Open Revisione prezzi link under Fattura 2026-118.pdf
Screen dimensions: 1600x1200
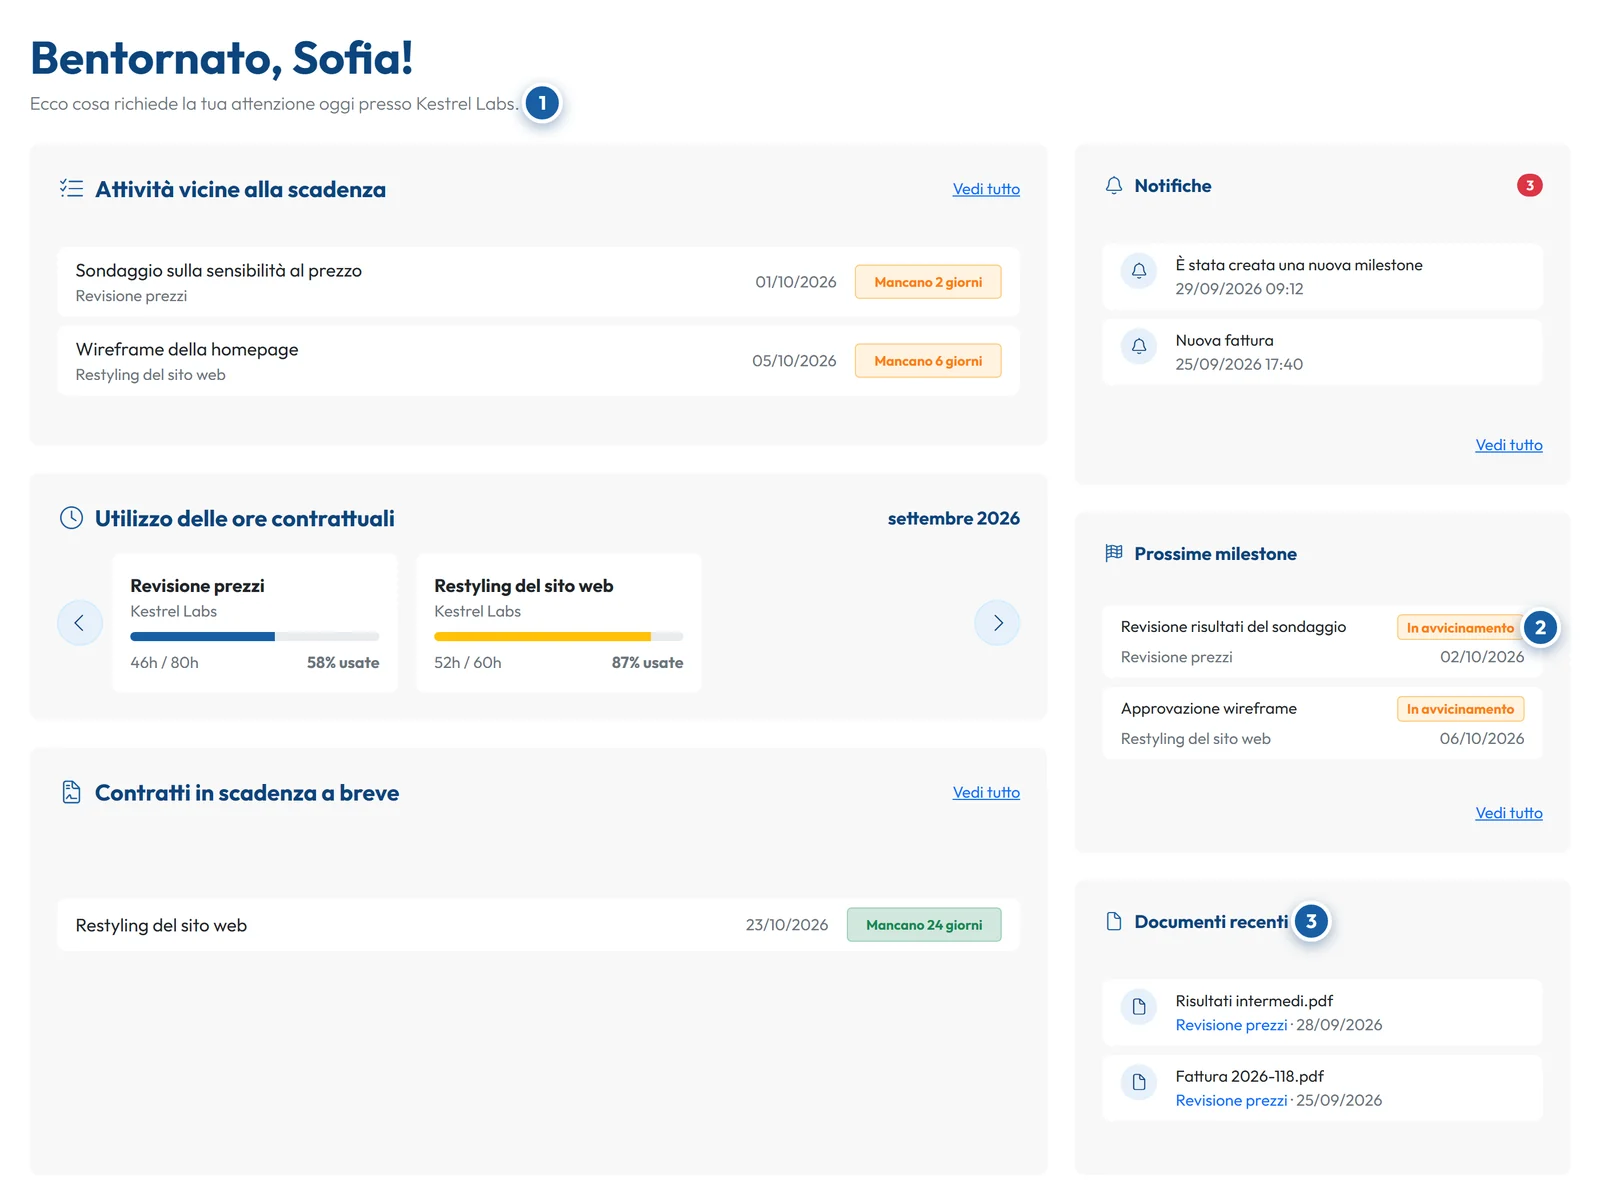(x=1231, y=1100)
